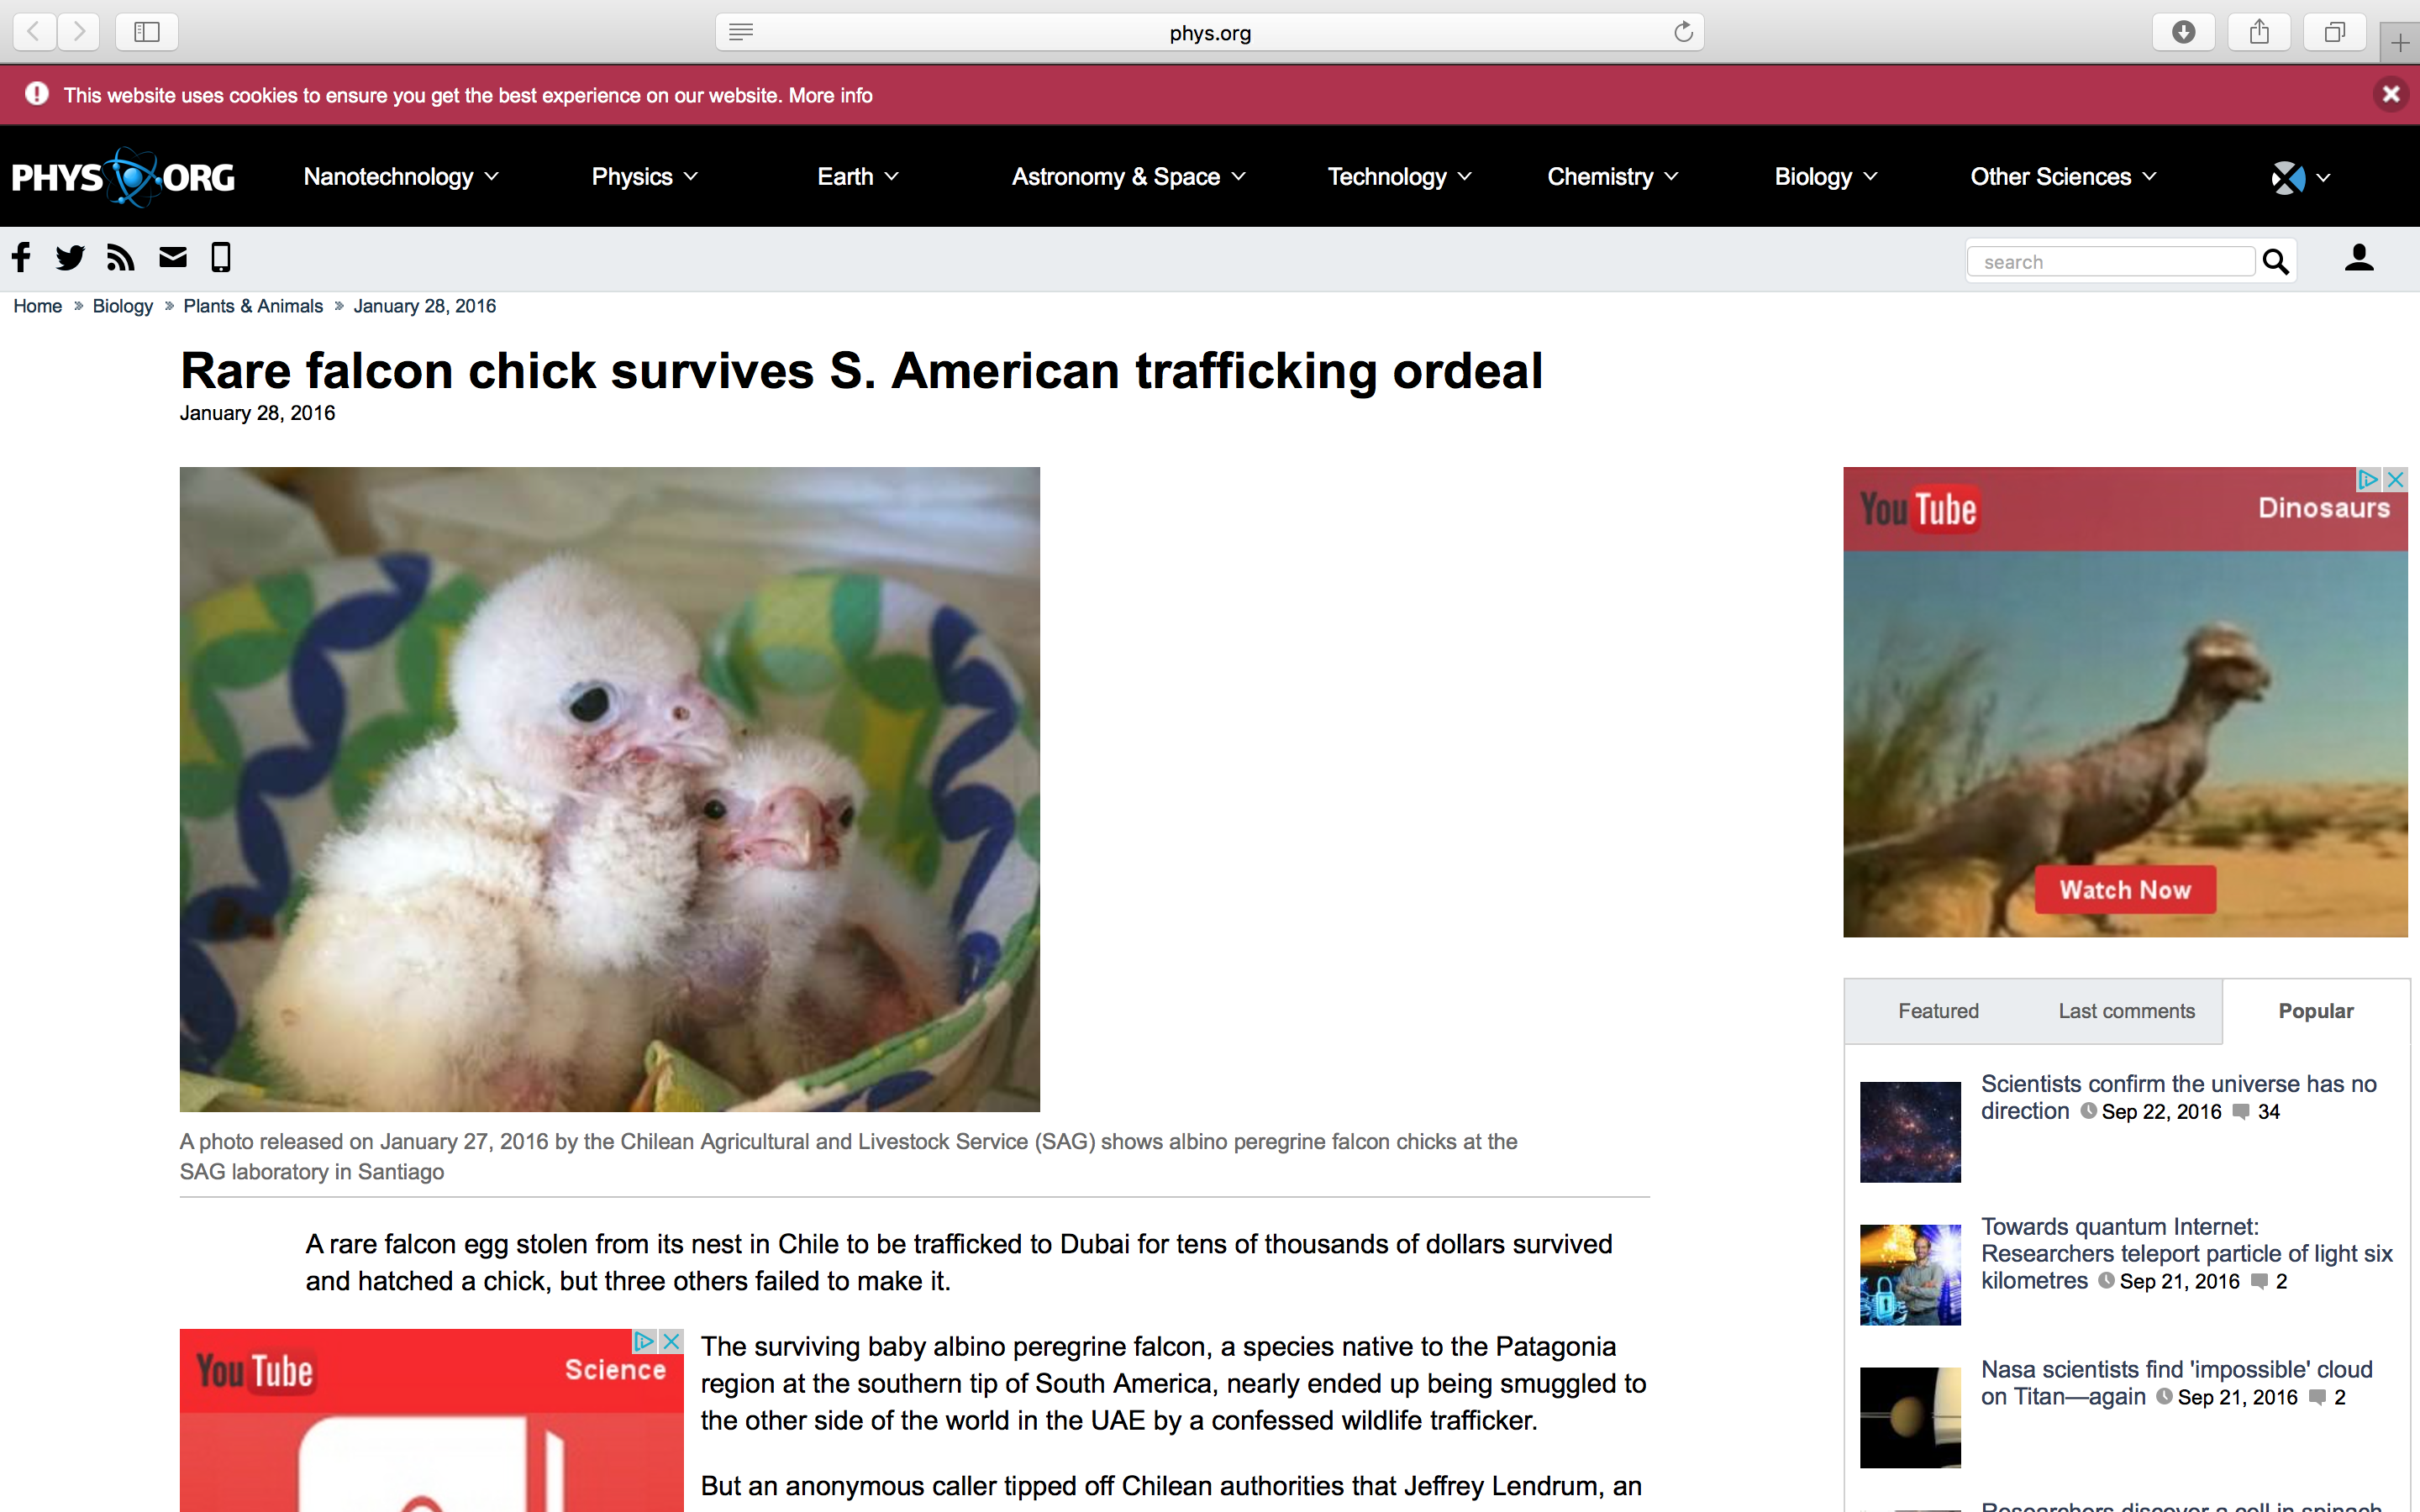Toggle the Safari sidebar button
This screenshot has height=1512, width=2420.
pos(147,32)
